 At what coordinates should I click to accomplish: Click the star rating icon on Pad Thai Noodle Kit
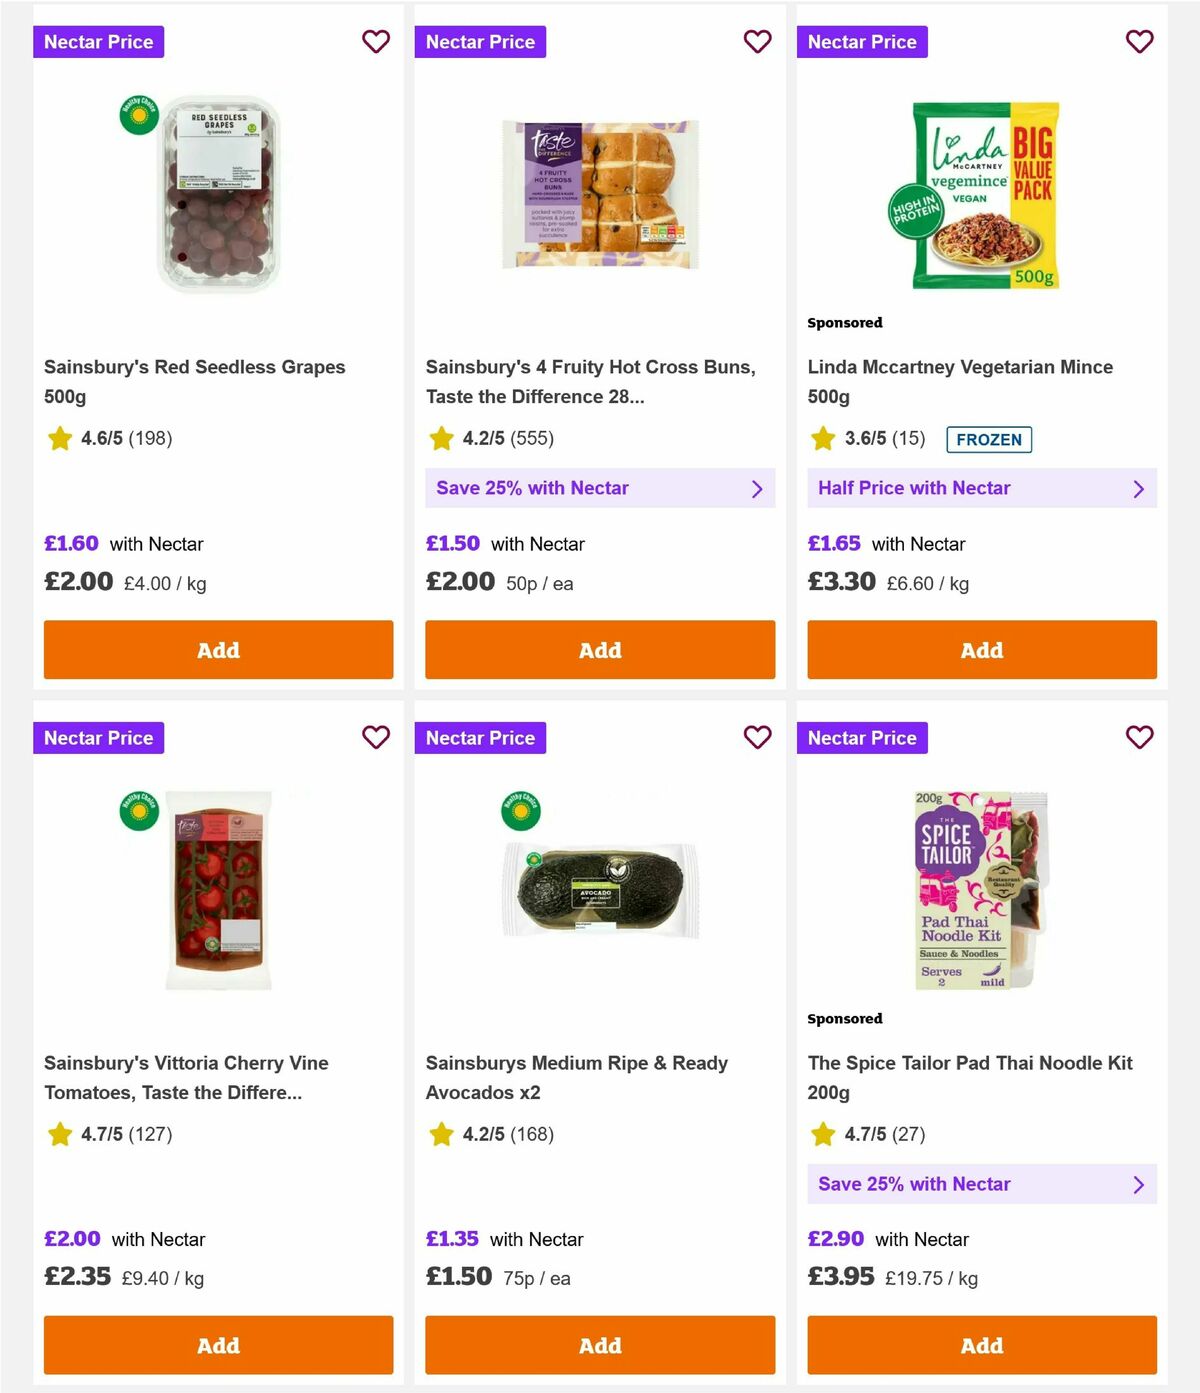(x=823, y=1134)
